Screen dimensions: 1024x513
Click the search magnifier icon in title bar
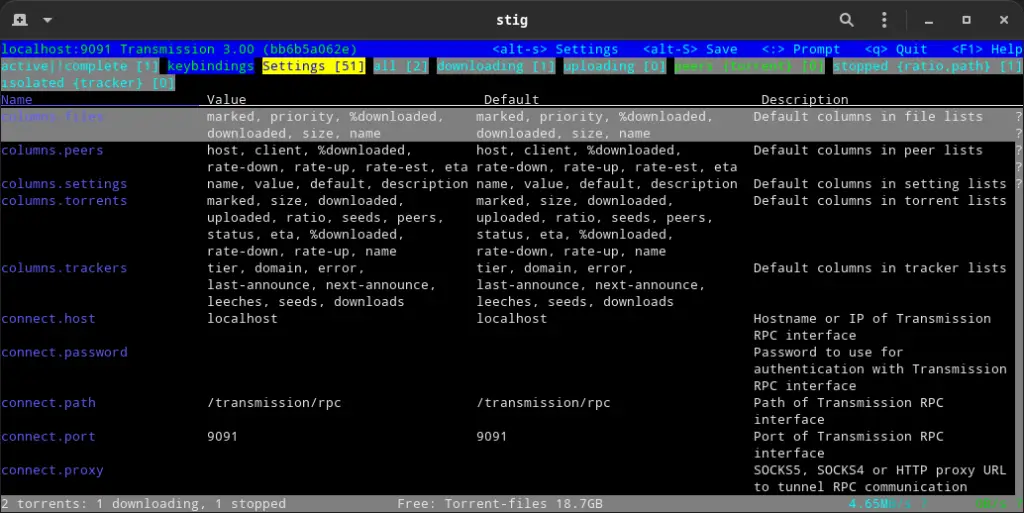[846, 20]
